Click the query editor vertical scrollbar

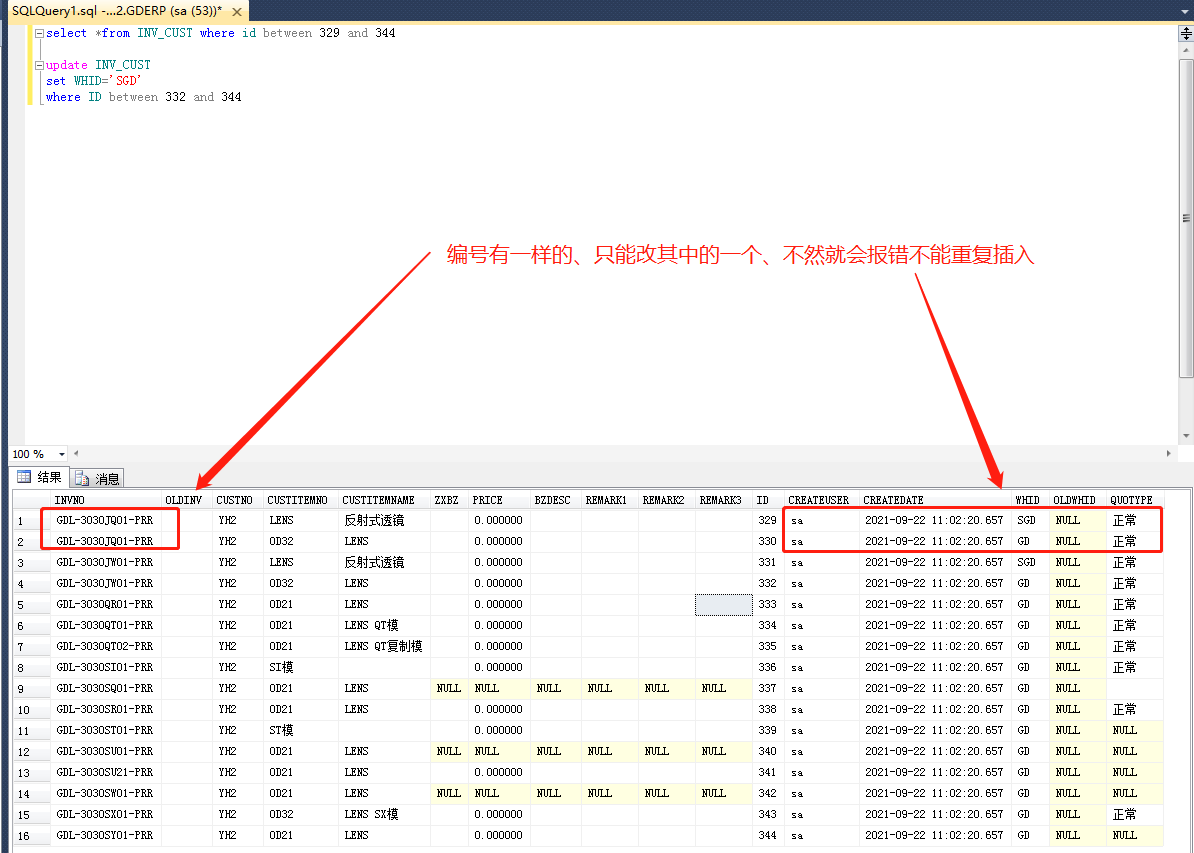(1186, 220)
